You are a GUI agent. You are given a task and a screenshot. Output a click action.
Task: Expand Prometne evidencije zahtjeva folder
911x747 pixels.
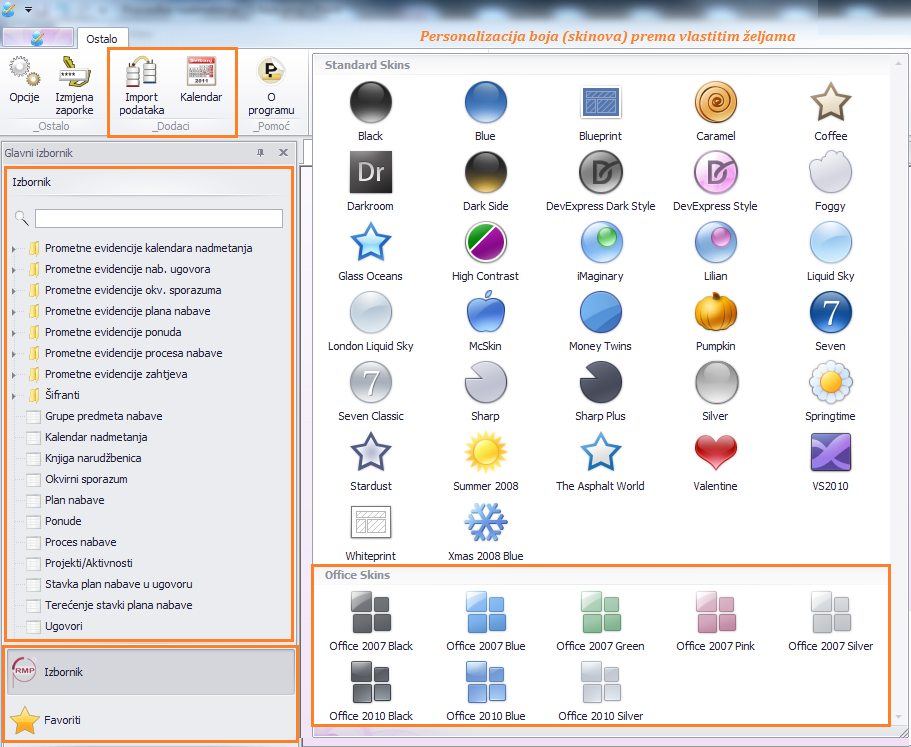[x=14, y=375]
